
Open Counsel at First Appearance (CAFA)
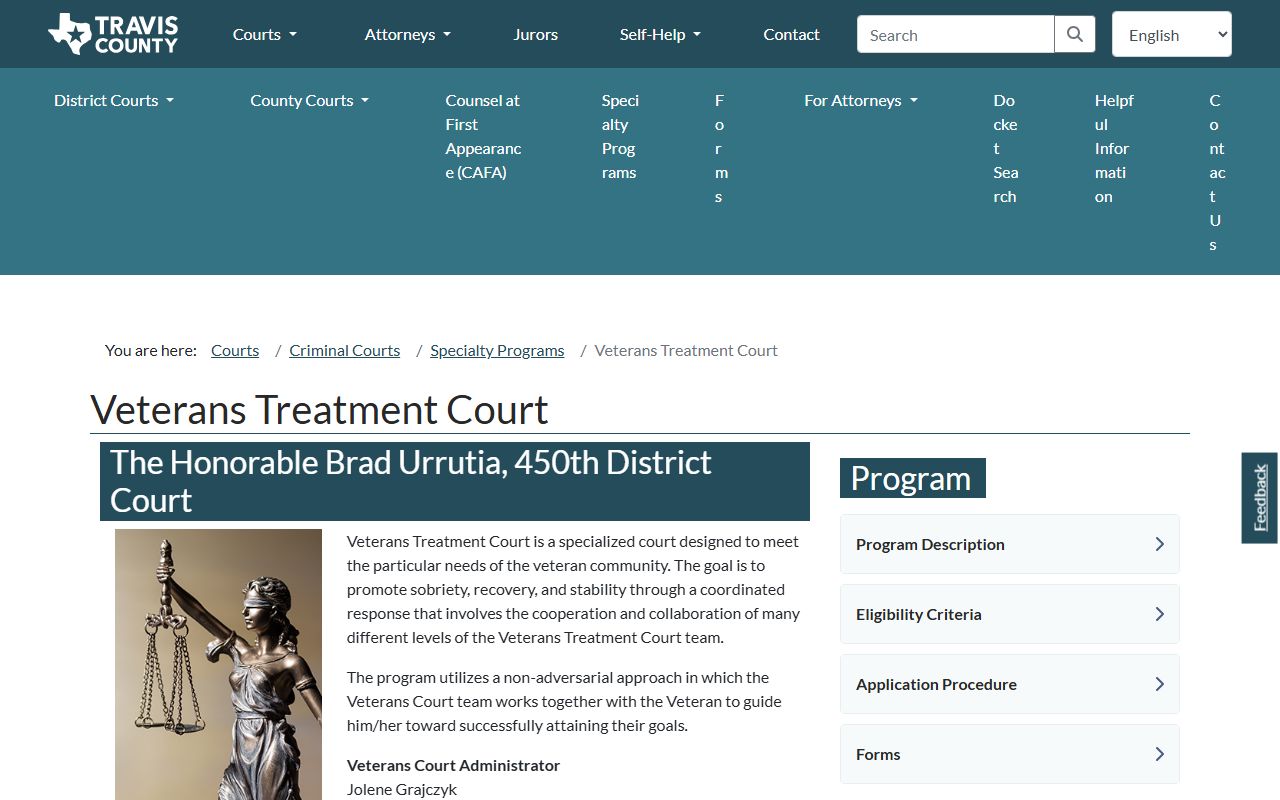pos(484,136)
